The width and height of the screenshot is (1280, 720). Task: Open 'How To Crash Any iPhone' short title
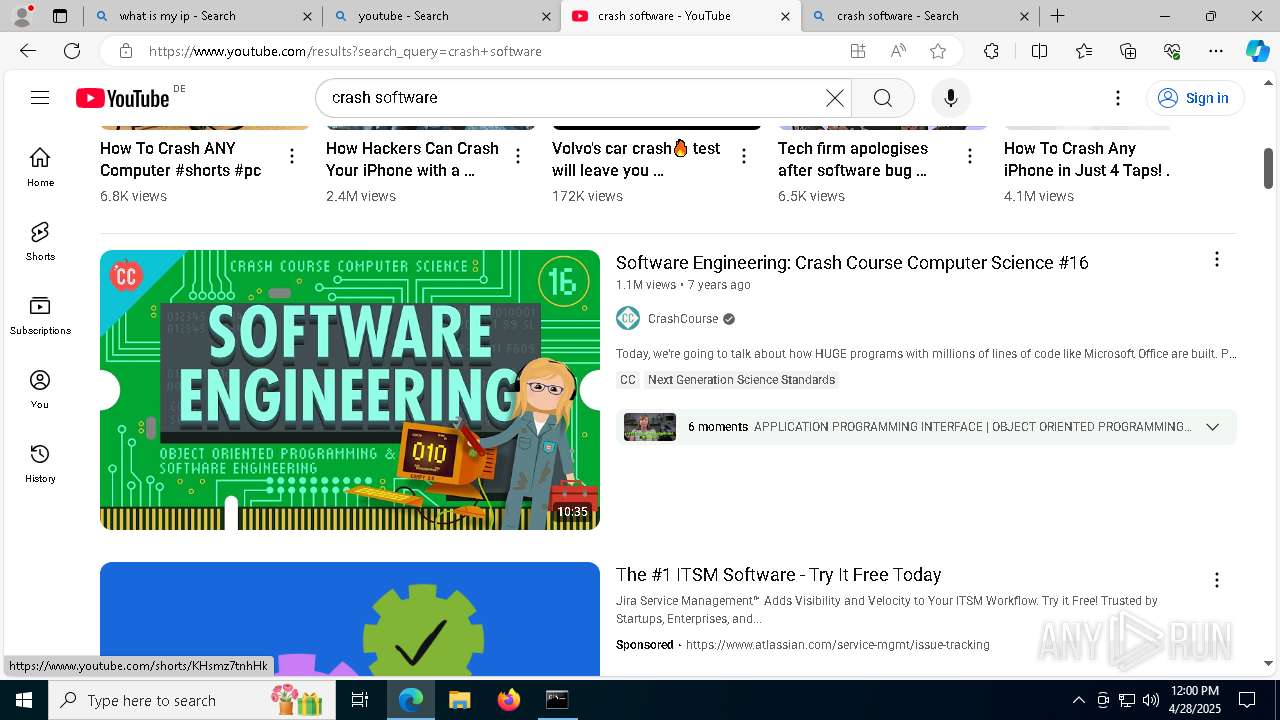1087,159
